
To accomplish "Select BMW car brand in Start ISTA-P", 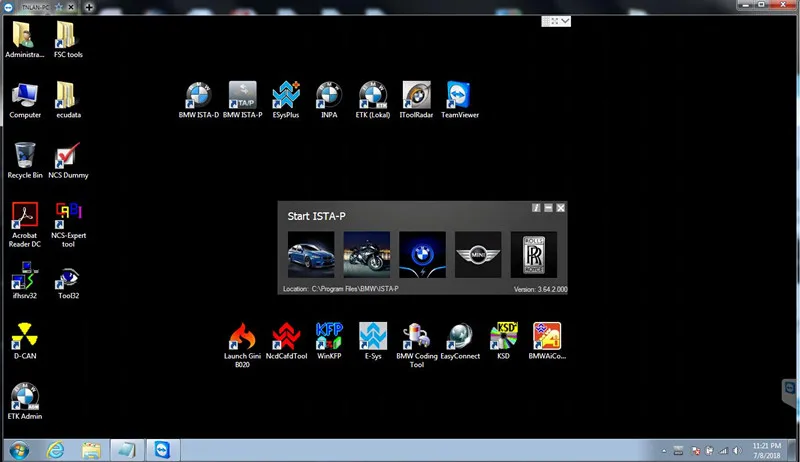I will [x=311, y=254].
